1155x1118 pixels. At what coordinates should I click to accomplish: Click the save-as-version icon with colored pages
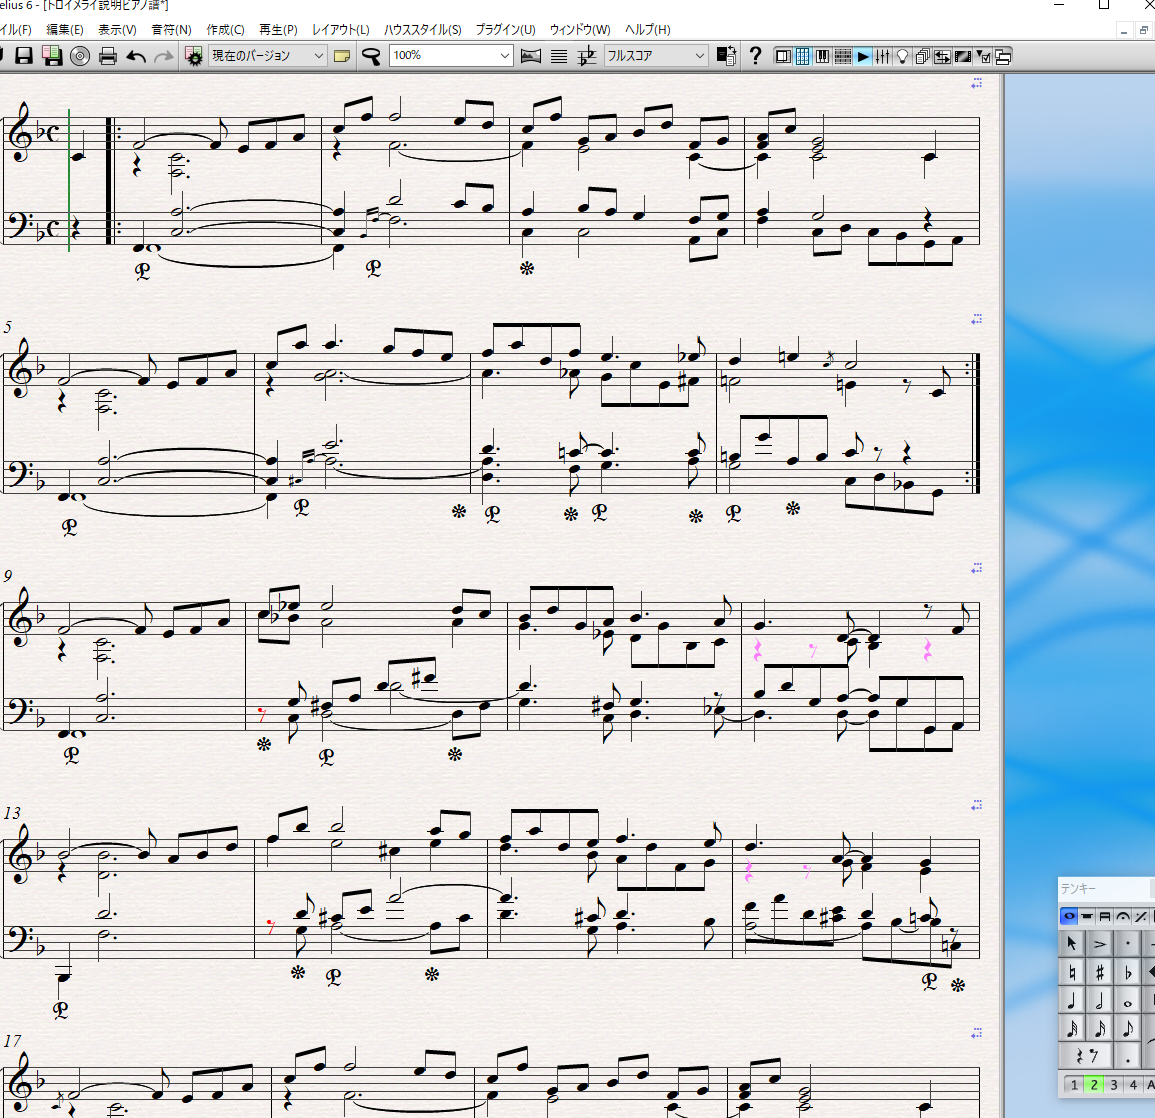tap(52, 56)
